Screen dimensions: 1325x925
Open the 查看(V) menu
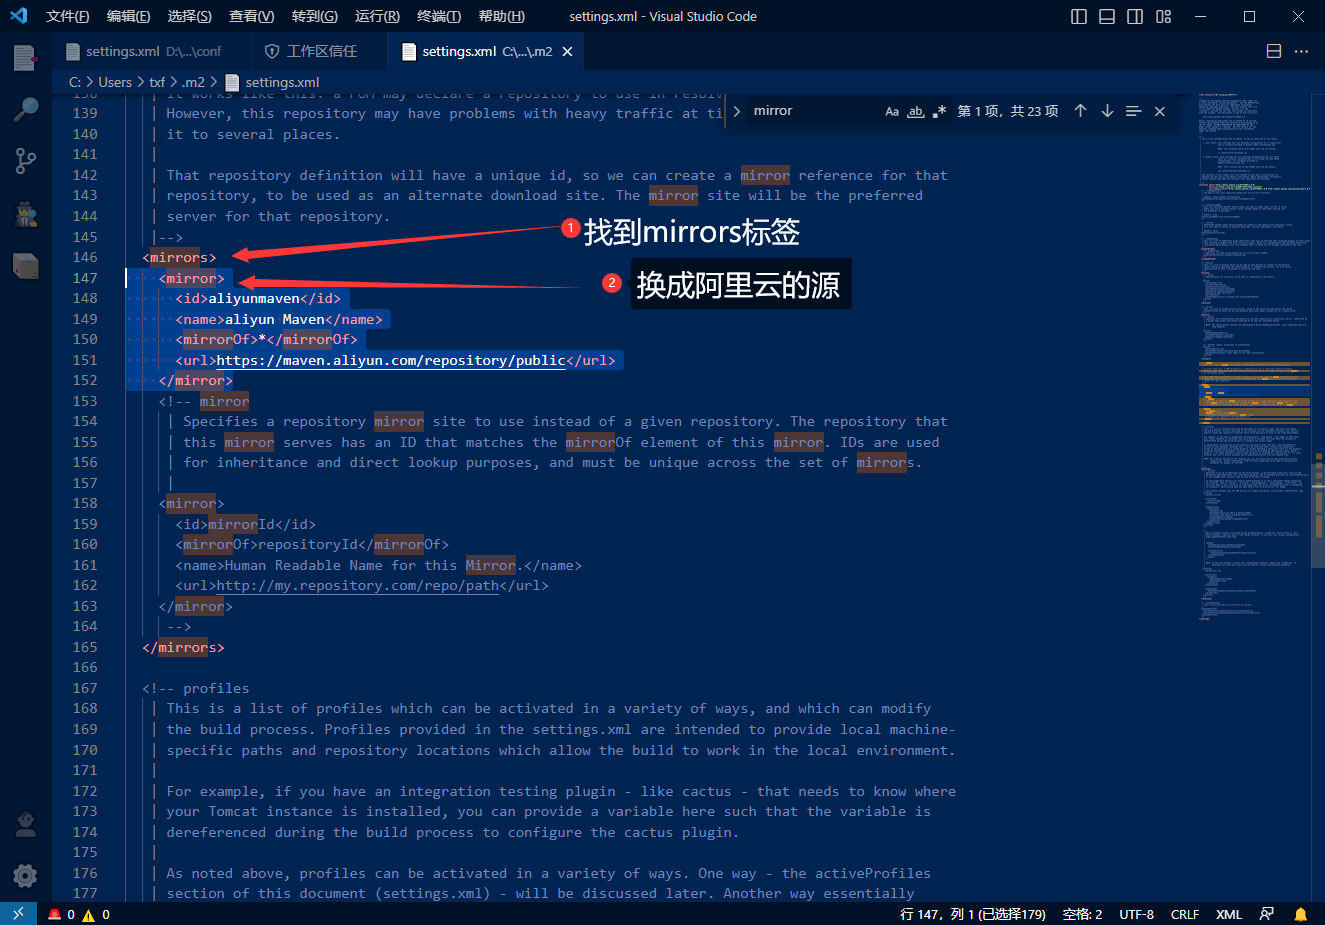[x=251, y=16]
